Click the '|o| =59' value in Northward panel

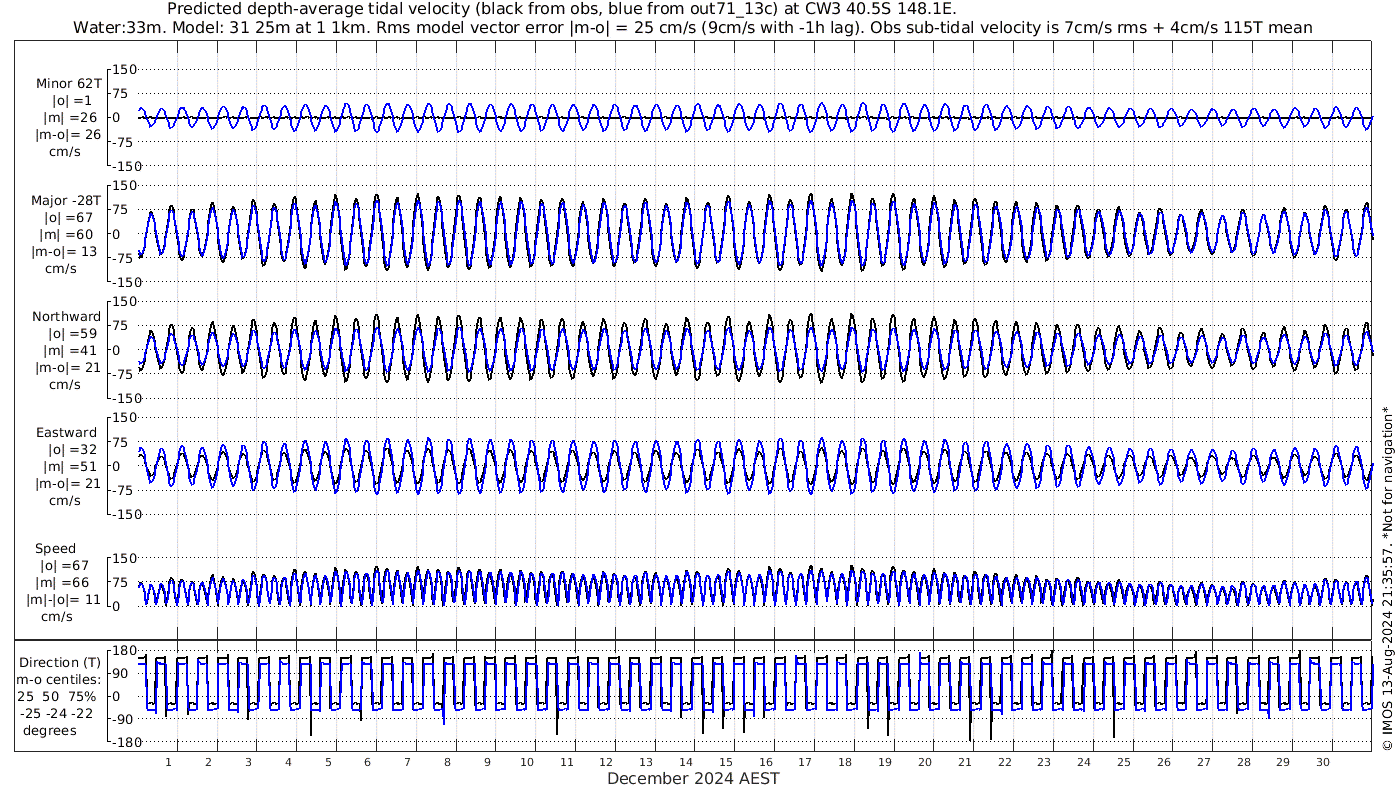point(72,333)
